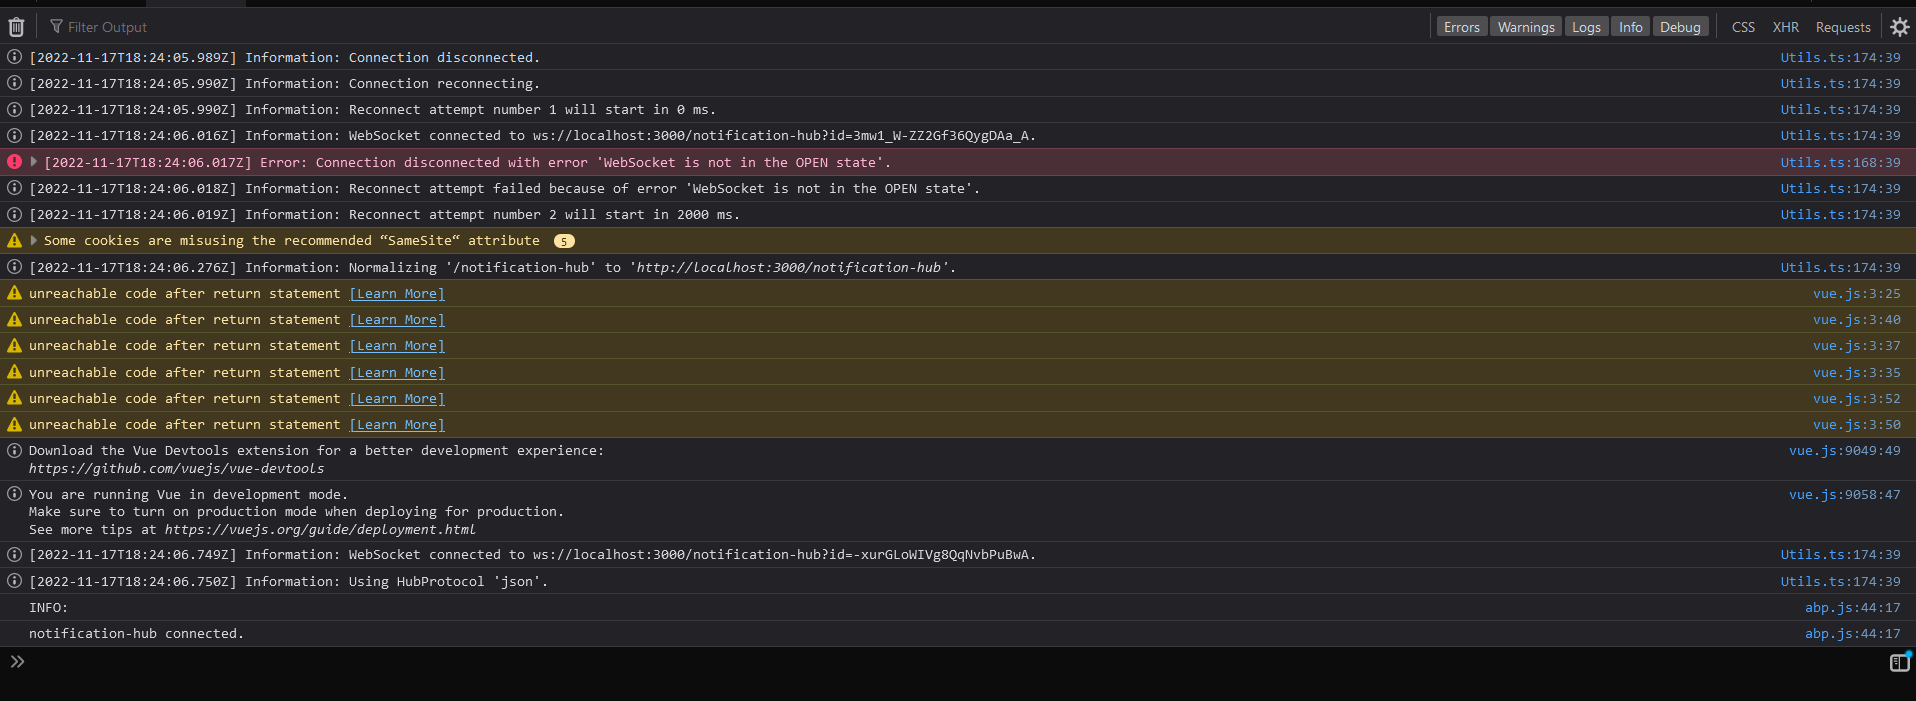Click console prompt double-chevron icon
Viewport: 1916px width, 701px height.
point(17,662)
